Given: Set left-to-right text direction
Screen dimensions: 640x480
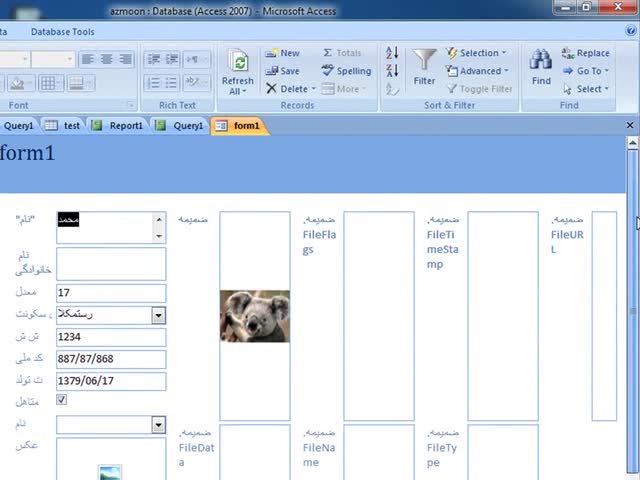Looking at the screenshot, I should tap(197, 60).
